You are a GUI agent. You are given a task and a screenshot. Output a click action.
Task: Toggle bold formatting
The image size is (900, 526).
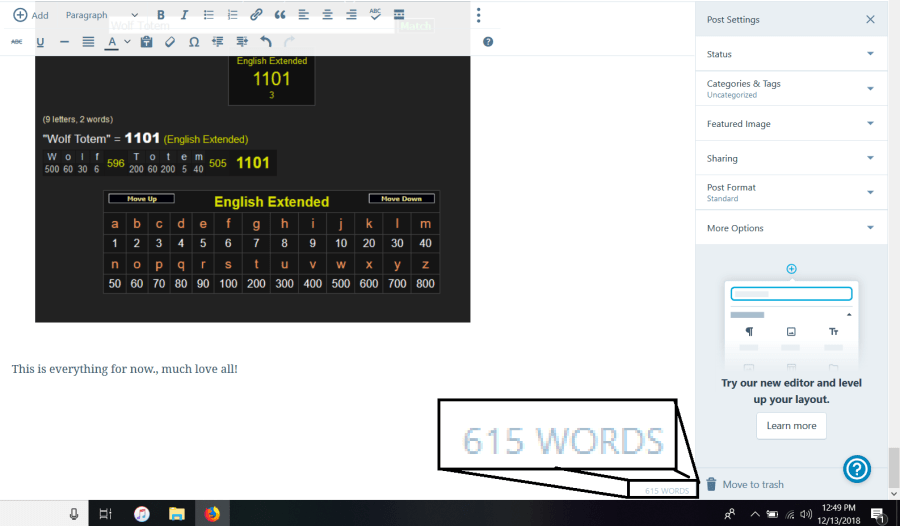160,15
